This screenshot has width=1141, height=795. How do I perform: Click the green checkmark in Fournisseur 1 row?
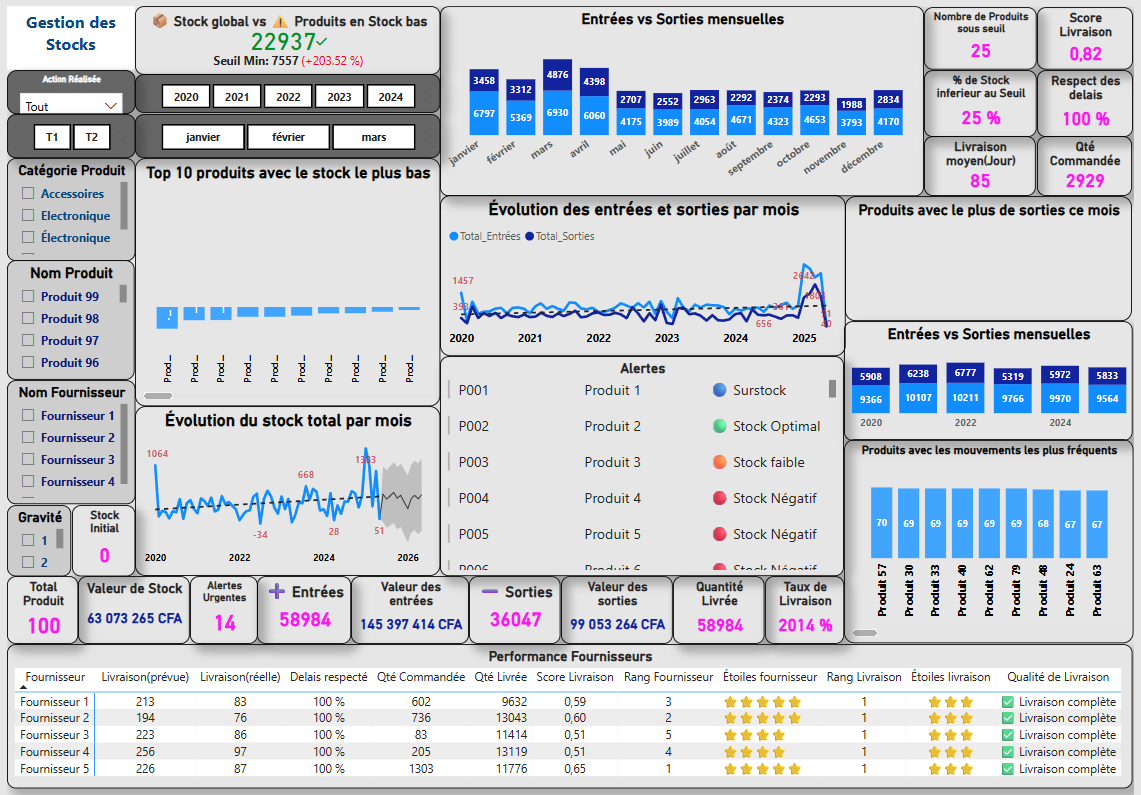(1008, 702)
